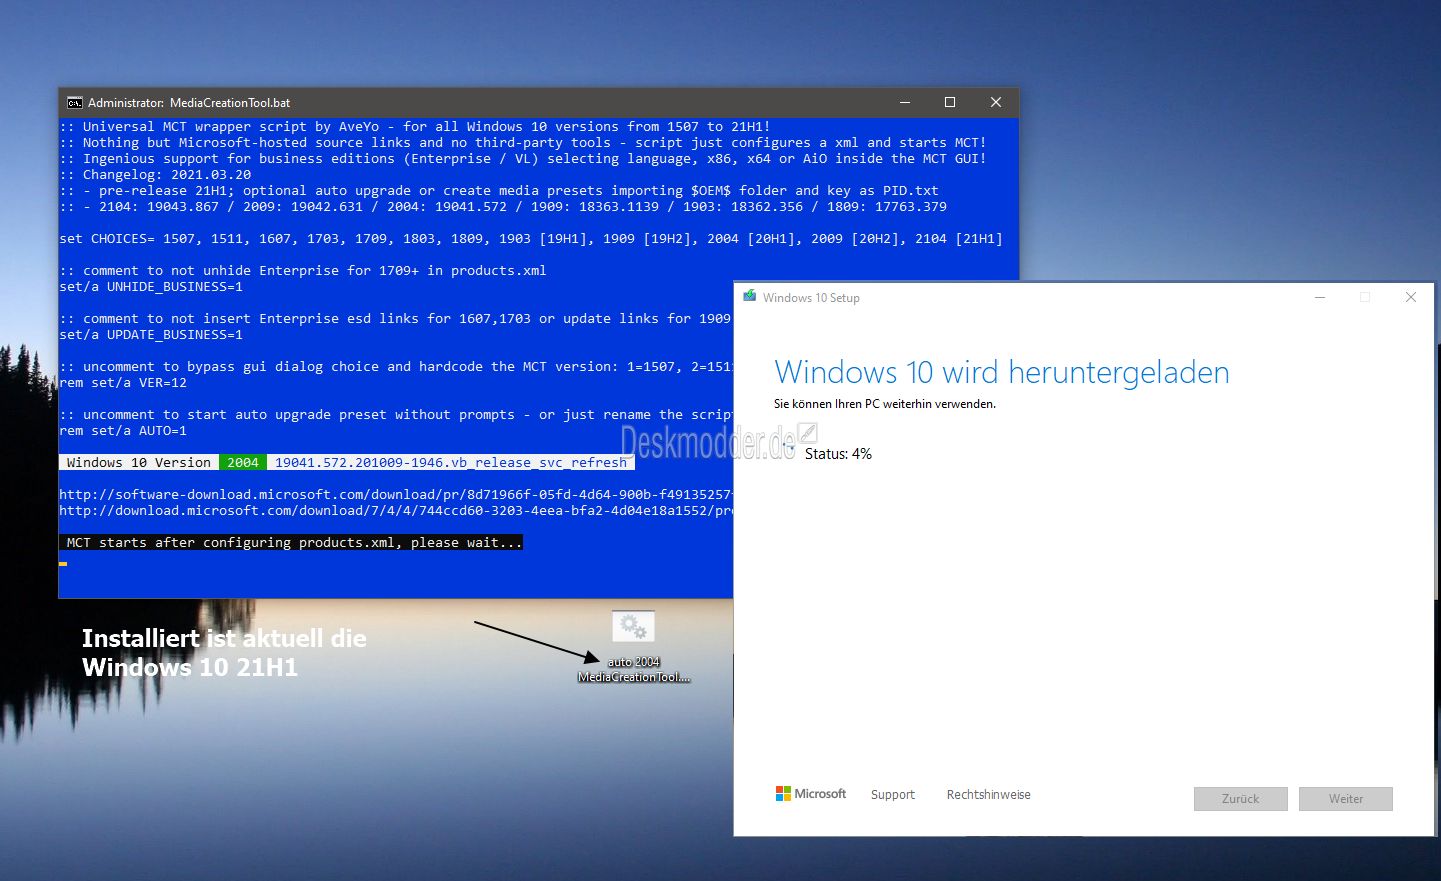
Task: Click 'Windows 10 Version' label in console
Action: pos(139,462)
